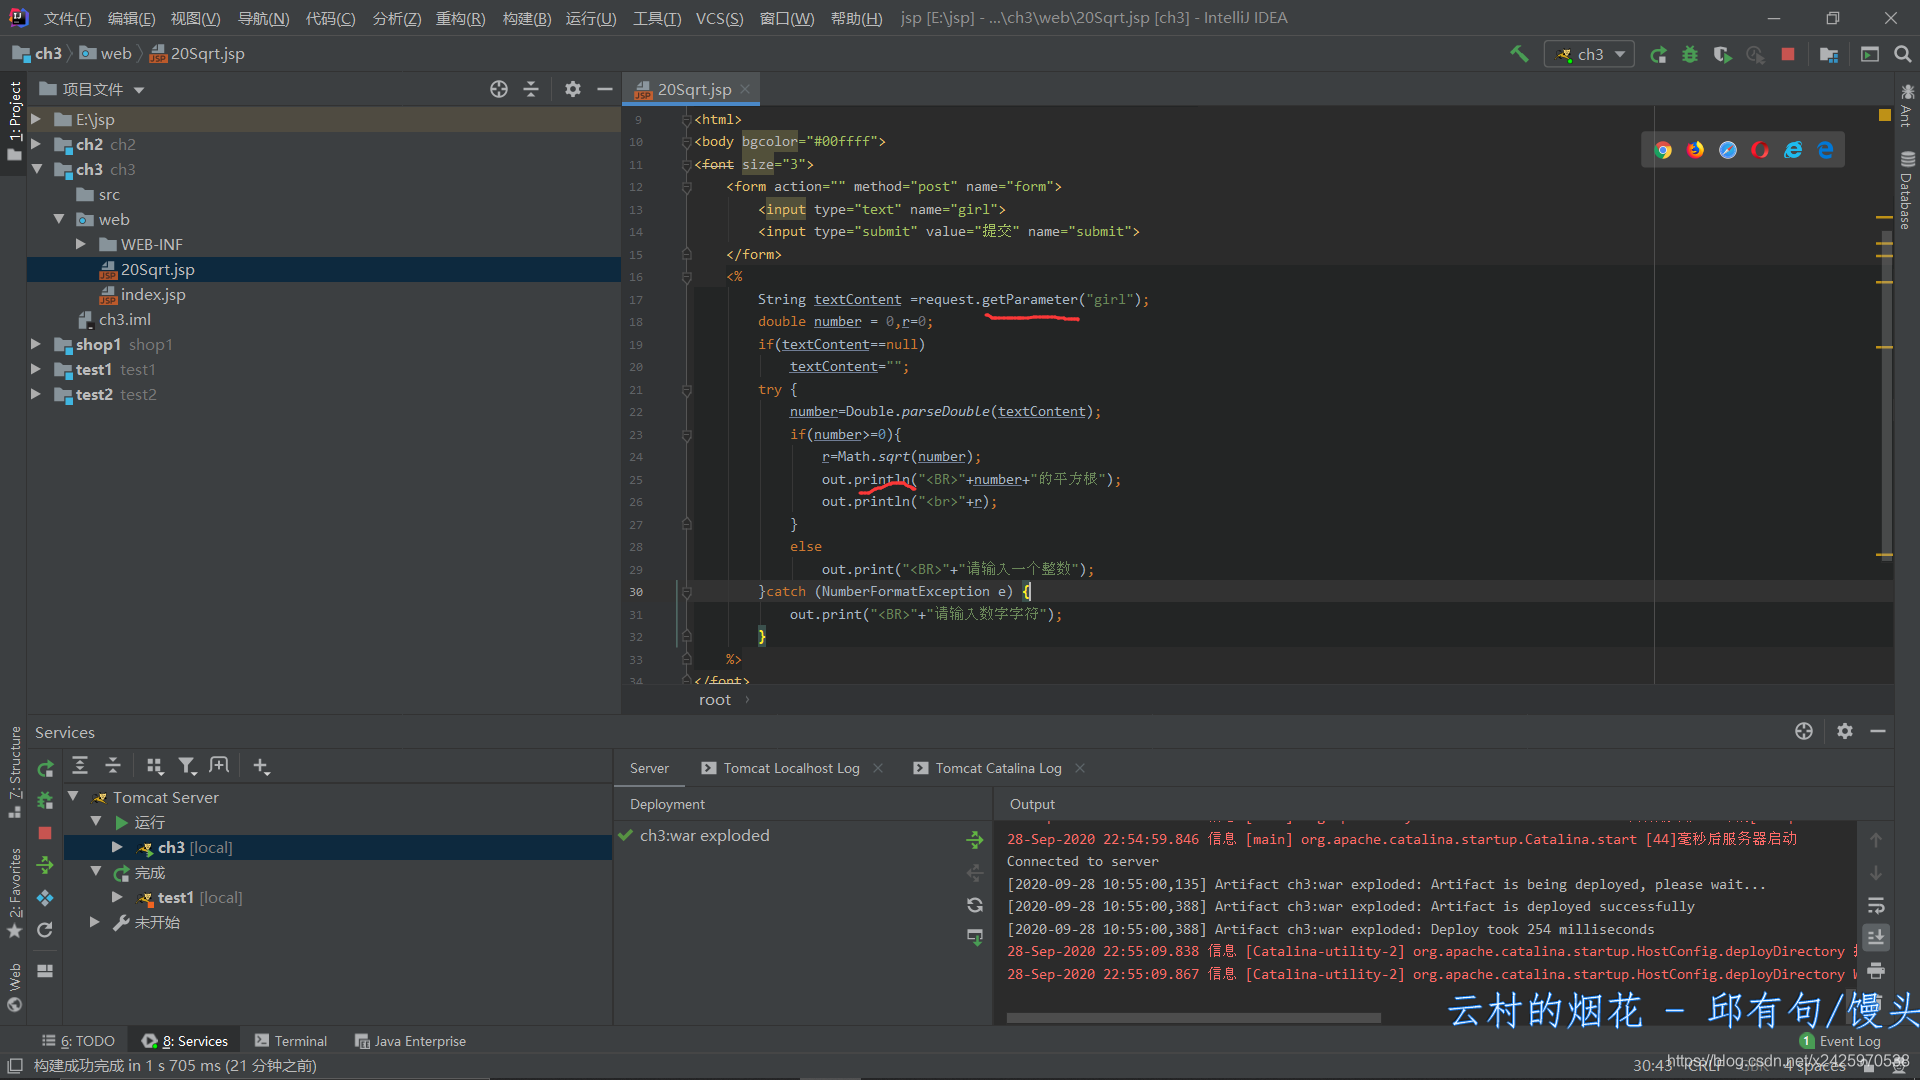
Task: Click the green Run button in toolbar
Action: pyautogui.click(x=1659, y=54)
